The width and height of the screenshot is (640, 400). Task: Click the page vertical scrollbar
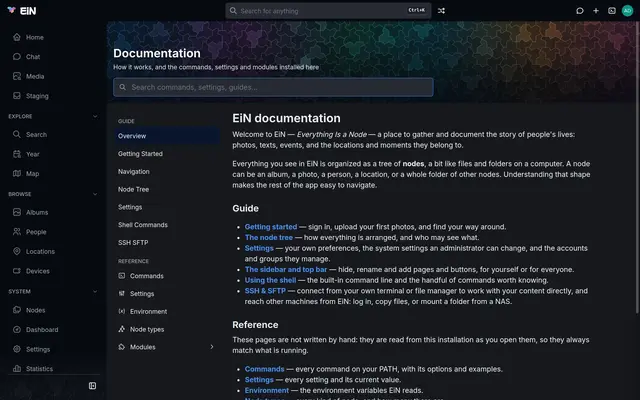click(x=637, y=167)
